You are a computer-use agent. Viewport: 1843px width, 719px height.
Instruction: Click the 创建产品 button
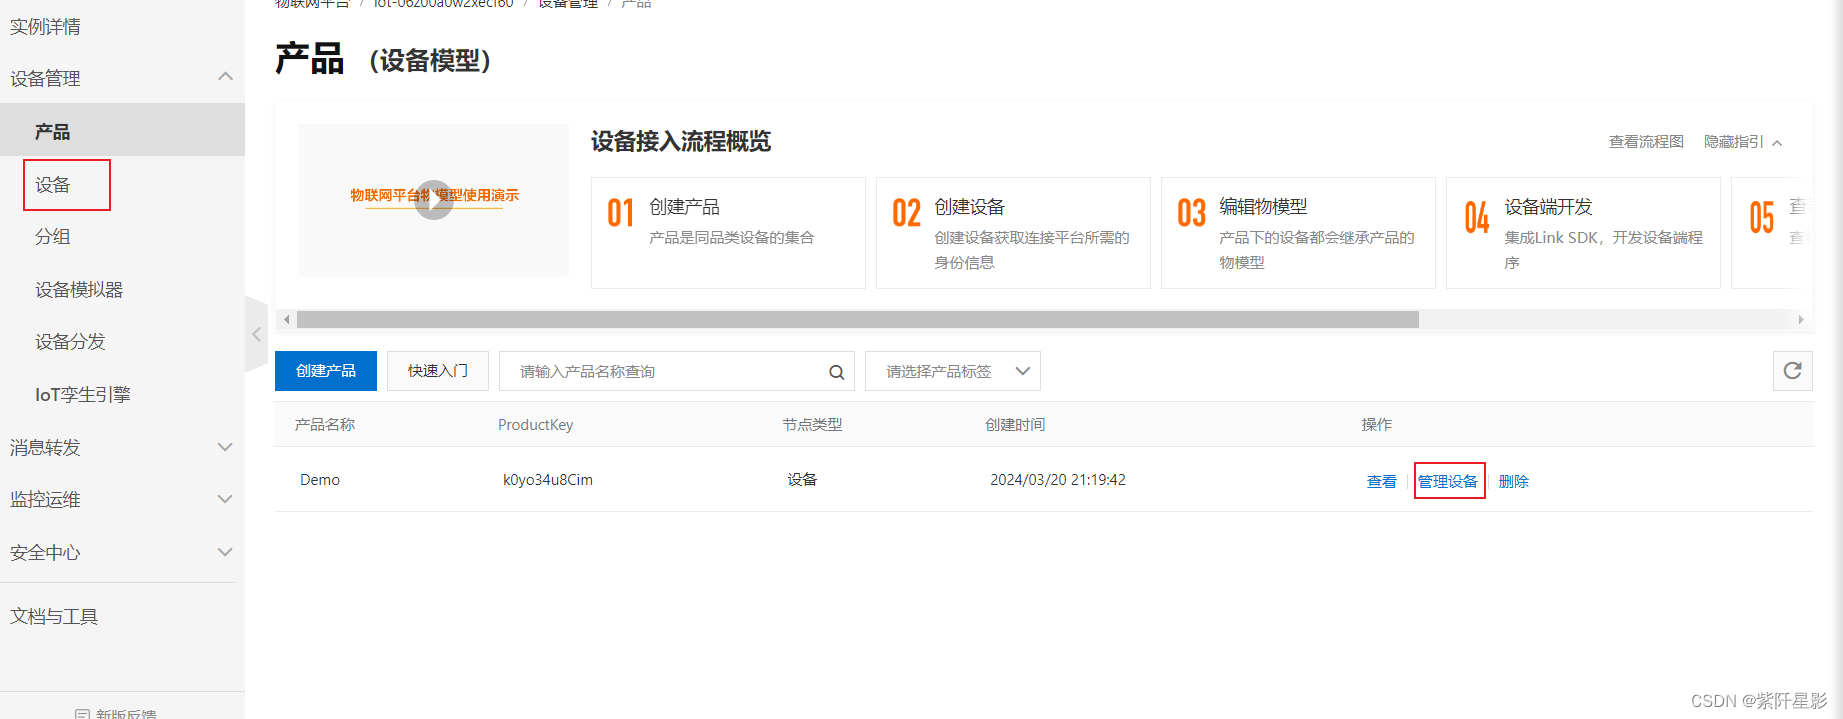(x=326, y=371)
